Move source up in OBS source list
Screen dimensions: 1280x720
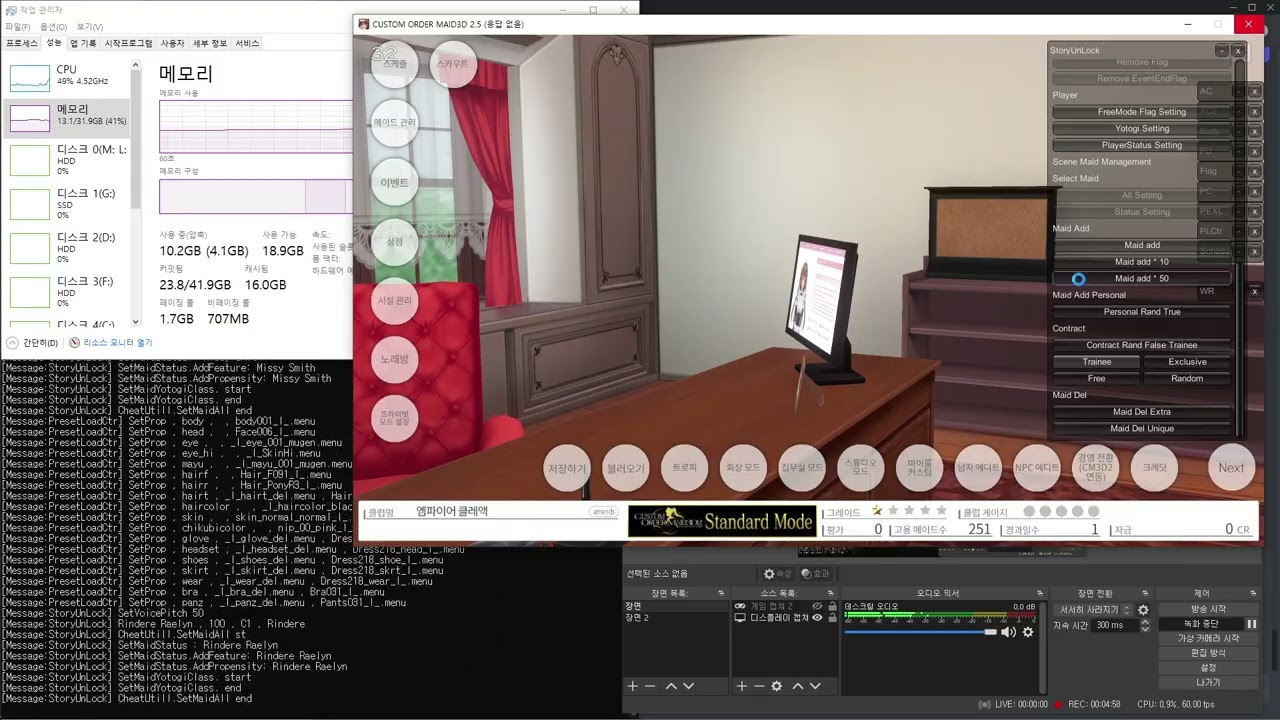point(798,686)
